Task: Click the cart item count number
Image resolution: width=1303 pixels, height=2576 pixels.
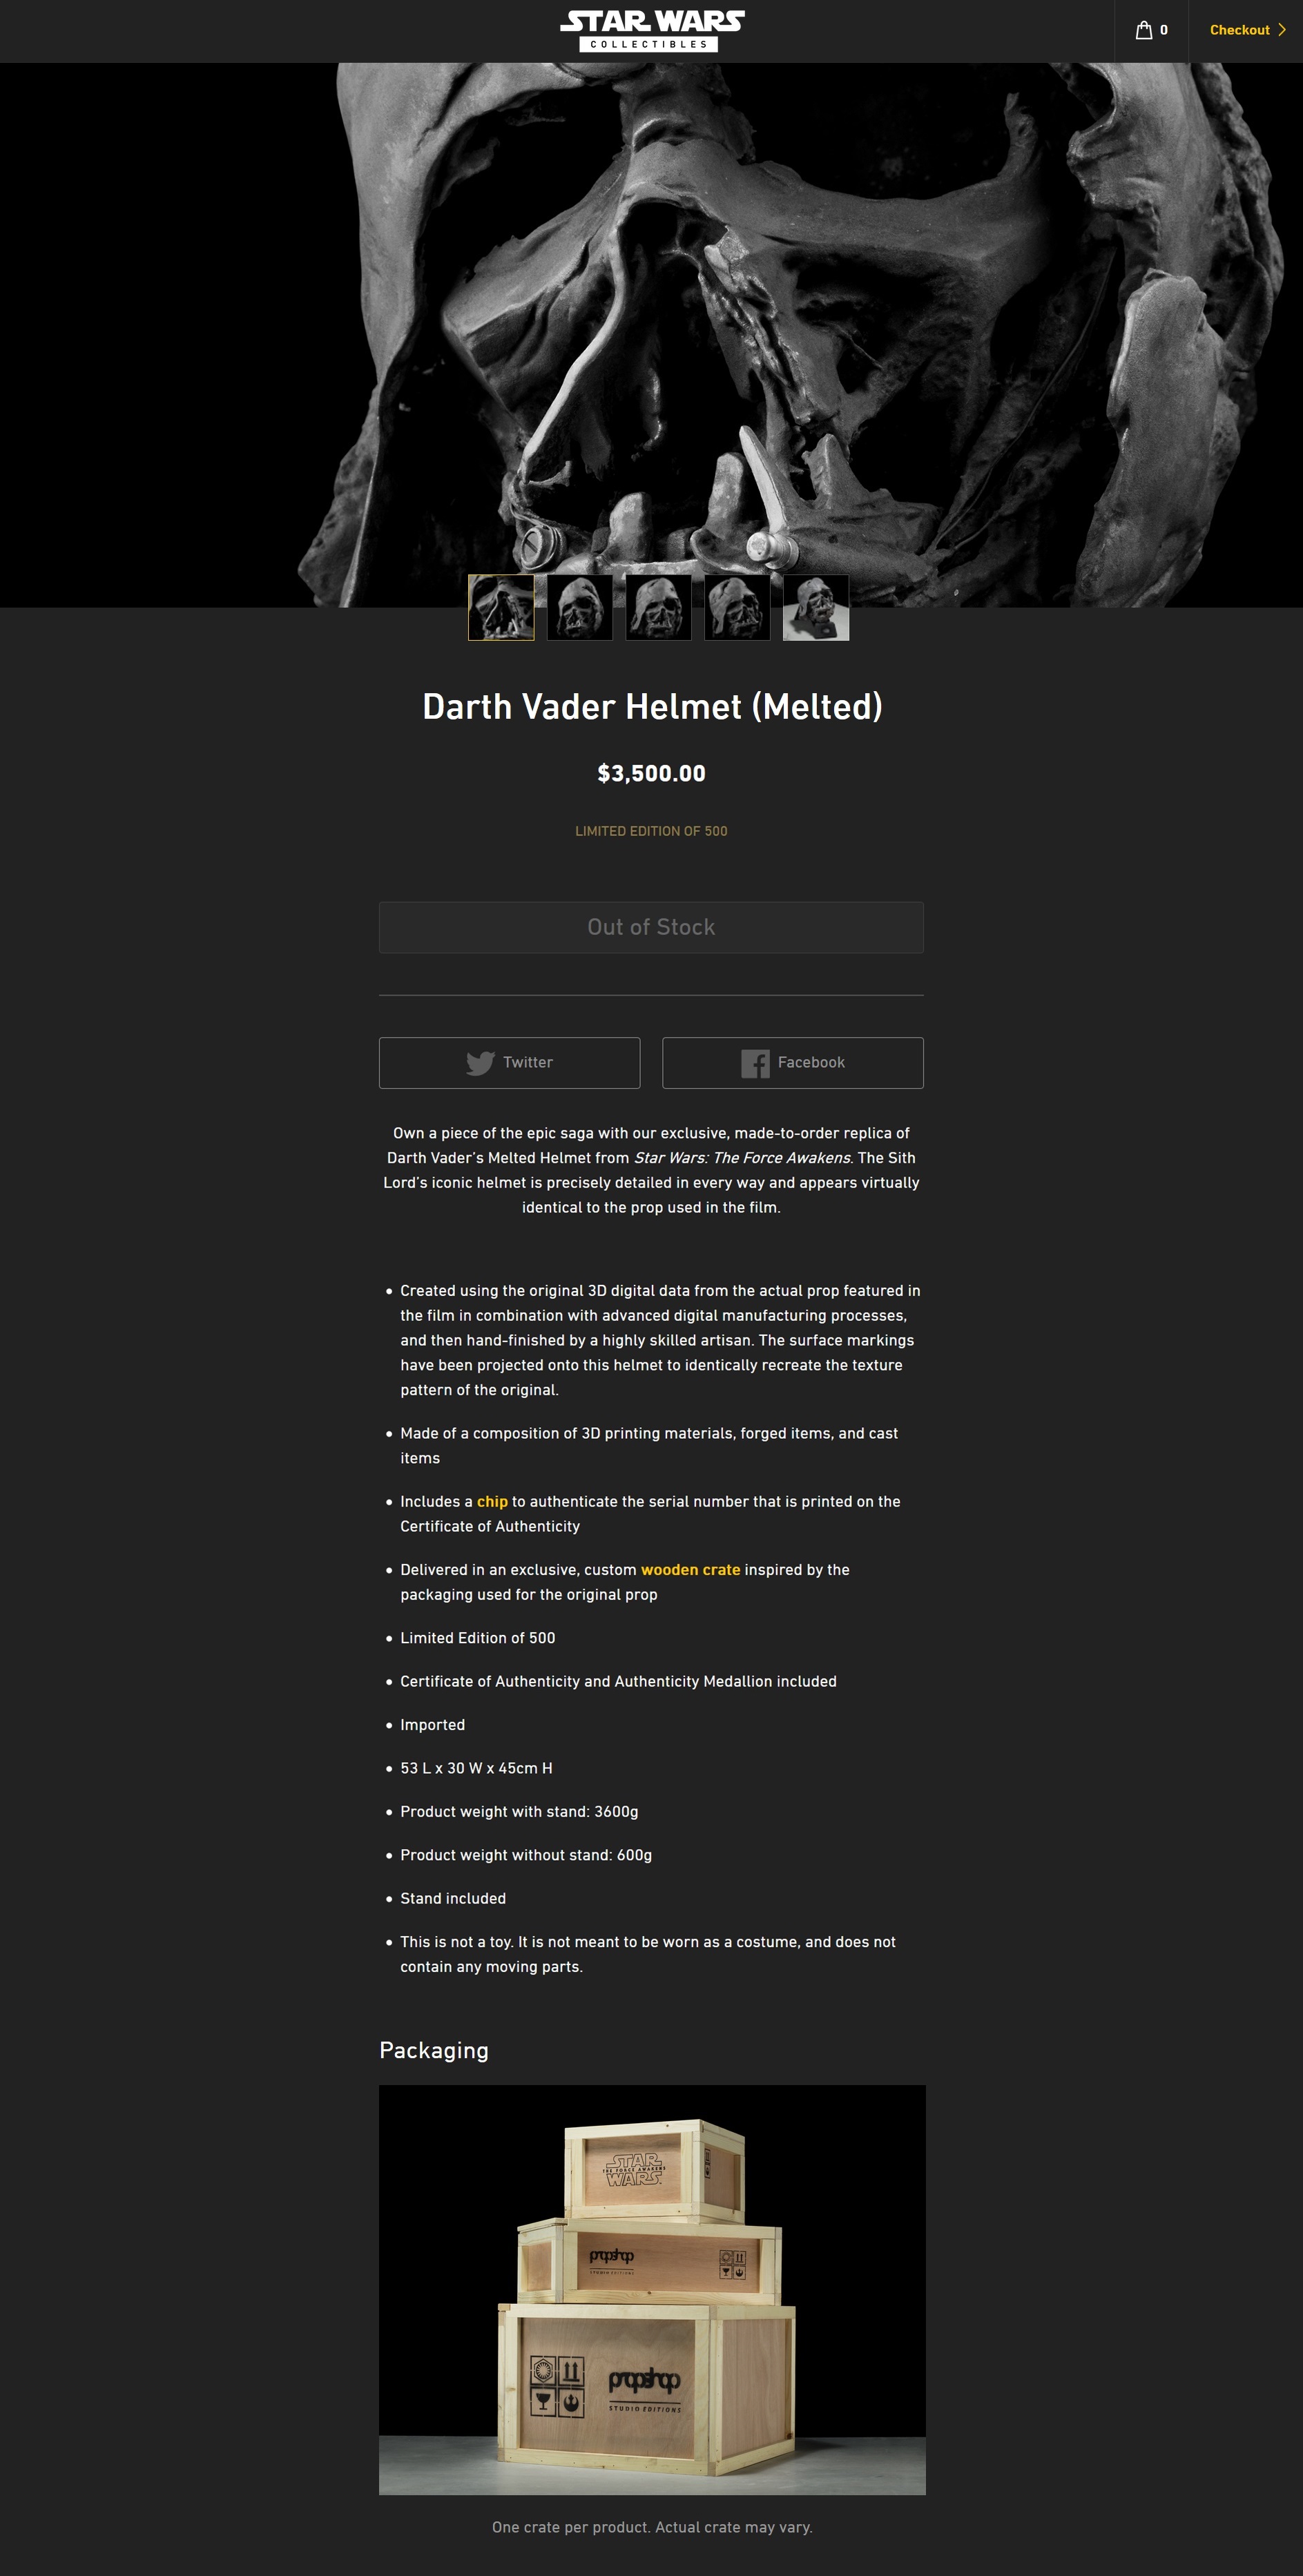Action: coord(1164,30)
